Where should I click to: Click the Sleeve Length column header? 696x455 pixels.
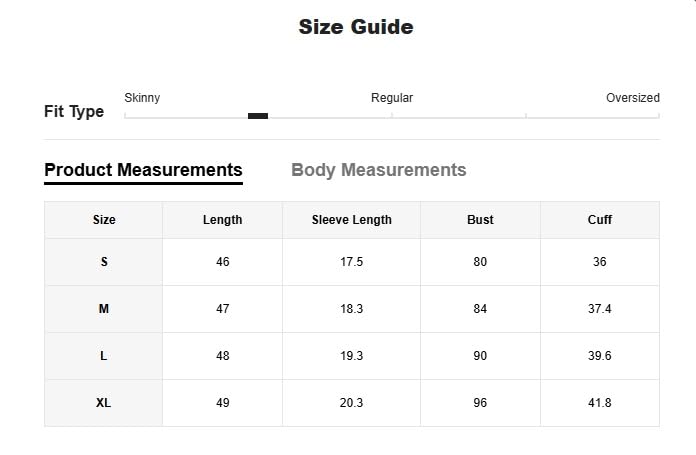pos(351,220)
